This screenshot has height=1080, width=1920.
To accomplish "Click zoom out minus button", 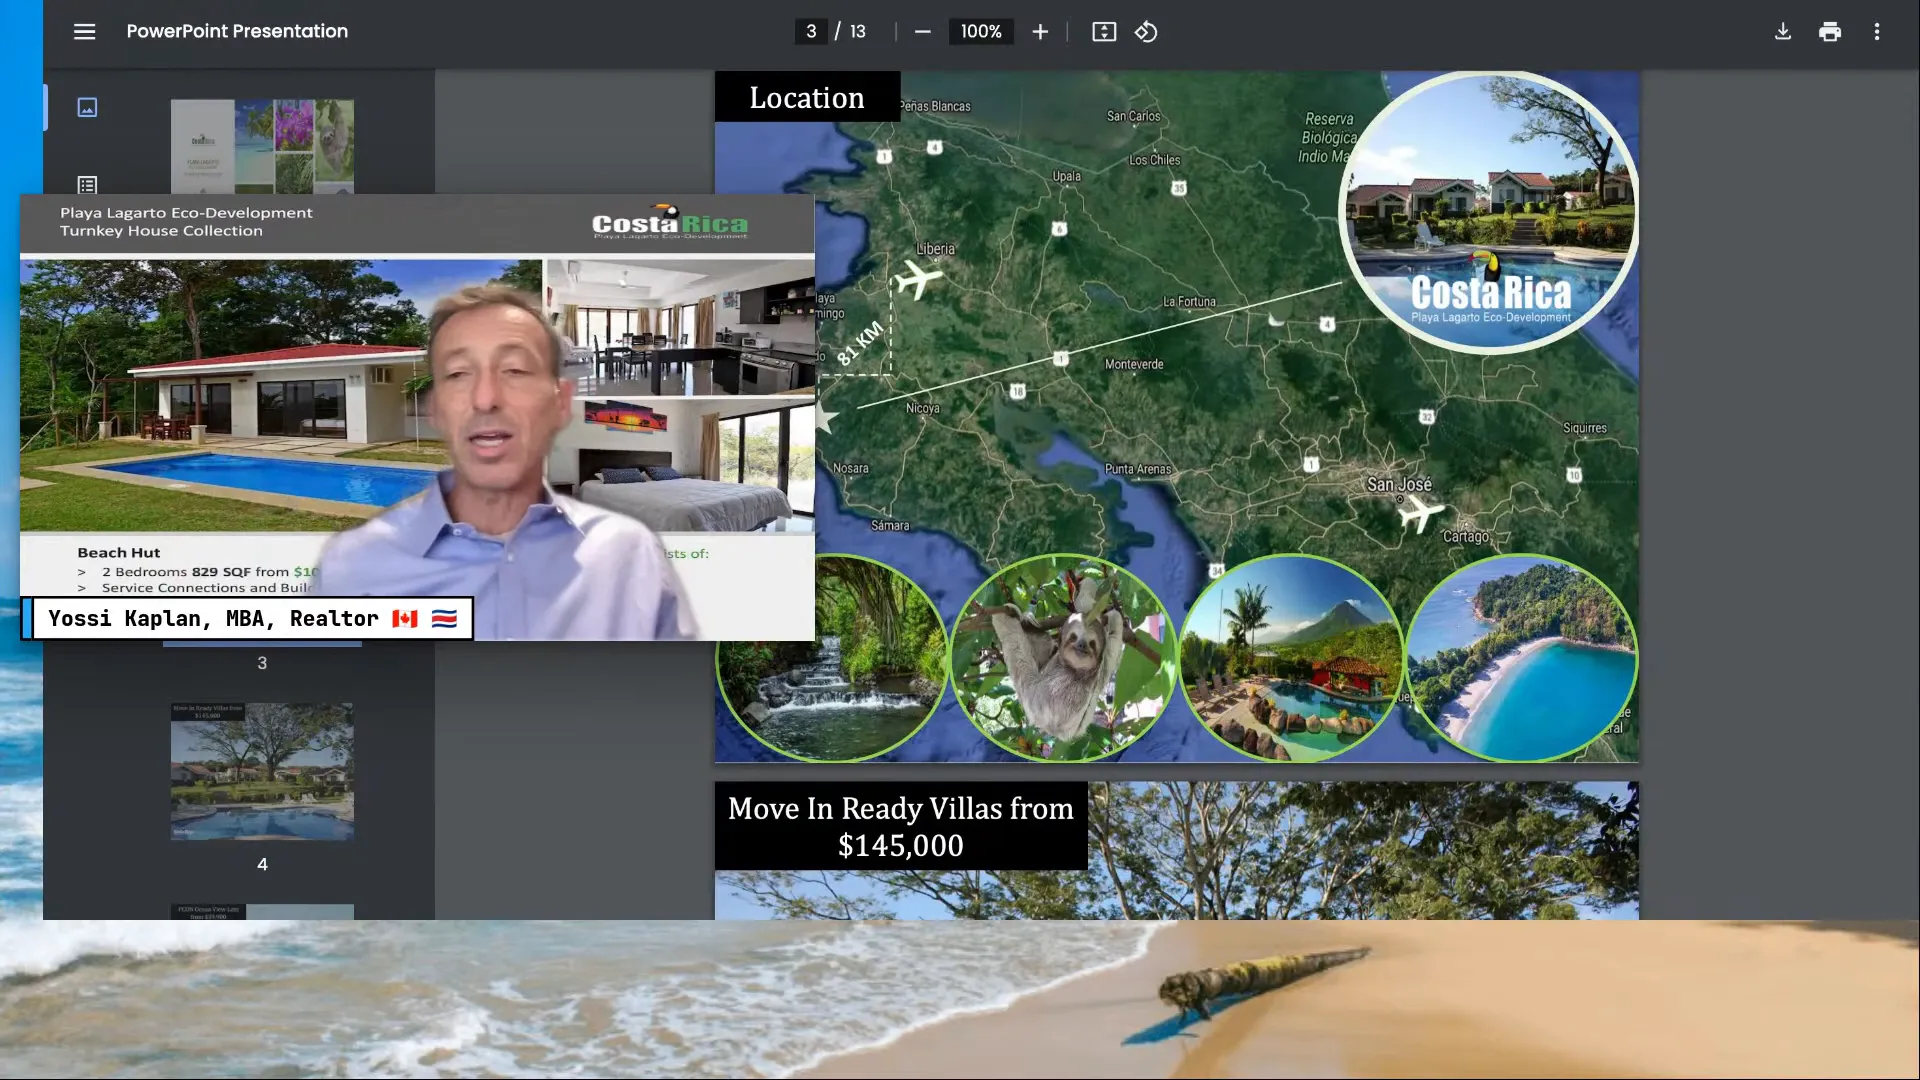I will (x=923, y=32).
